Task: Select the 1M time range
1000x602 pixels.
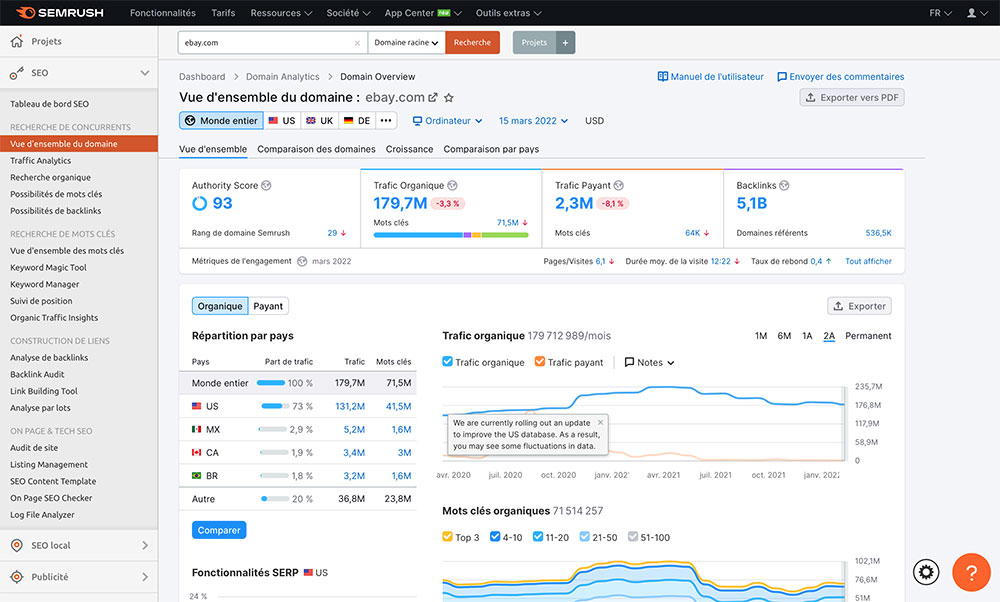Action: point(761,336)
